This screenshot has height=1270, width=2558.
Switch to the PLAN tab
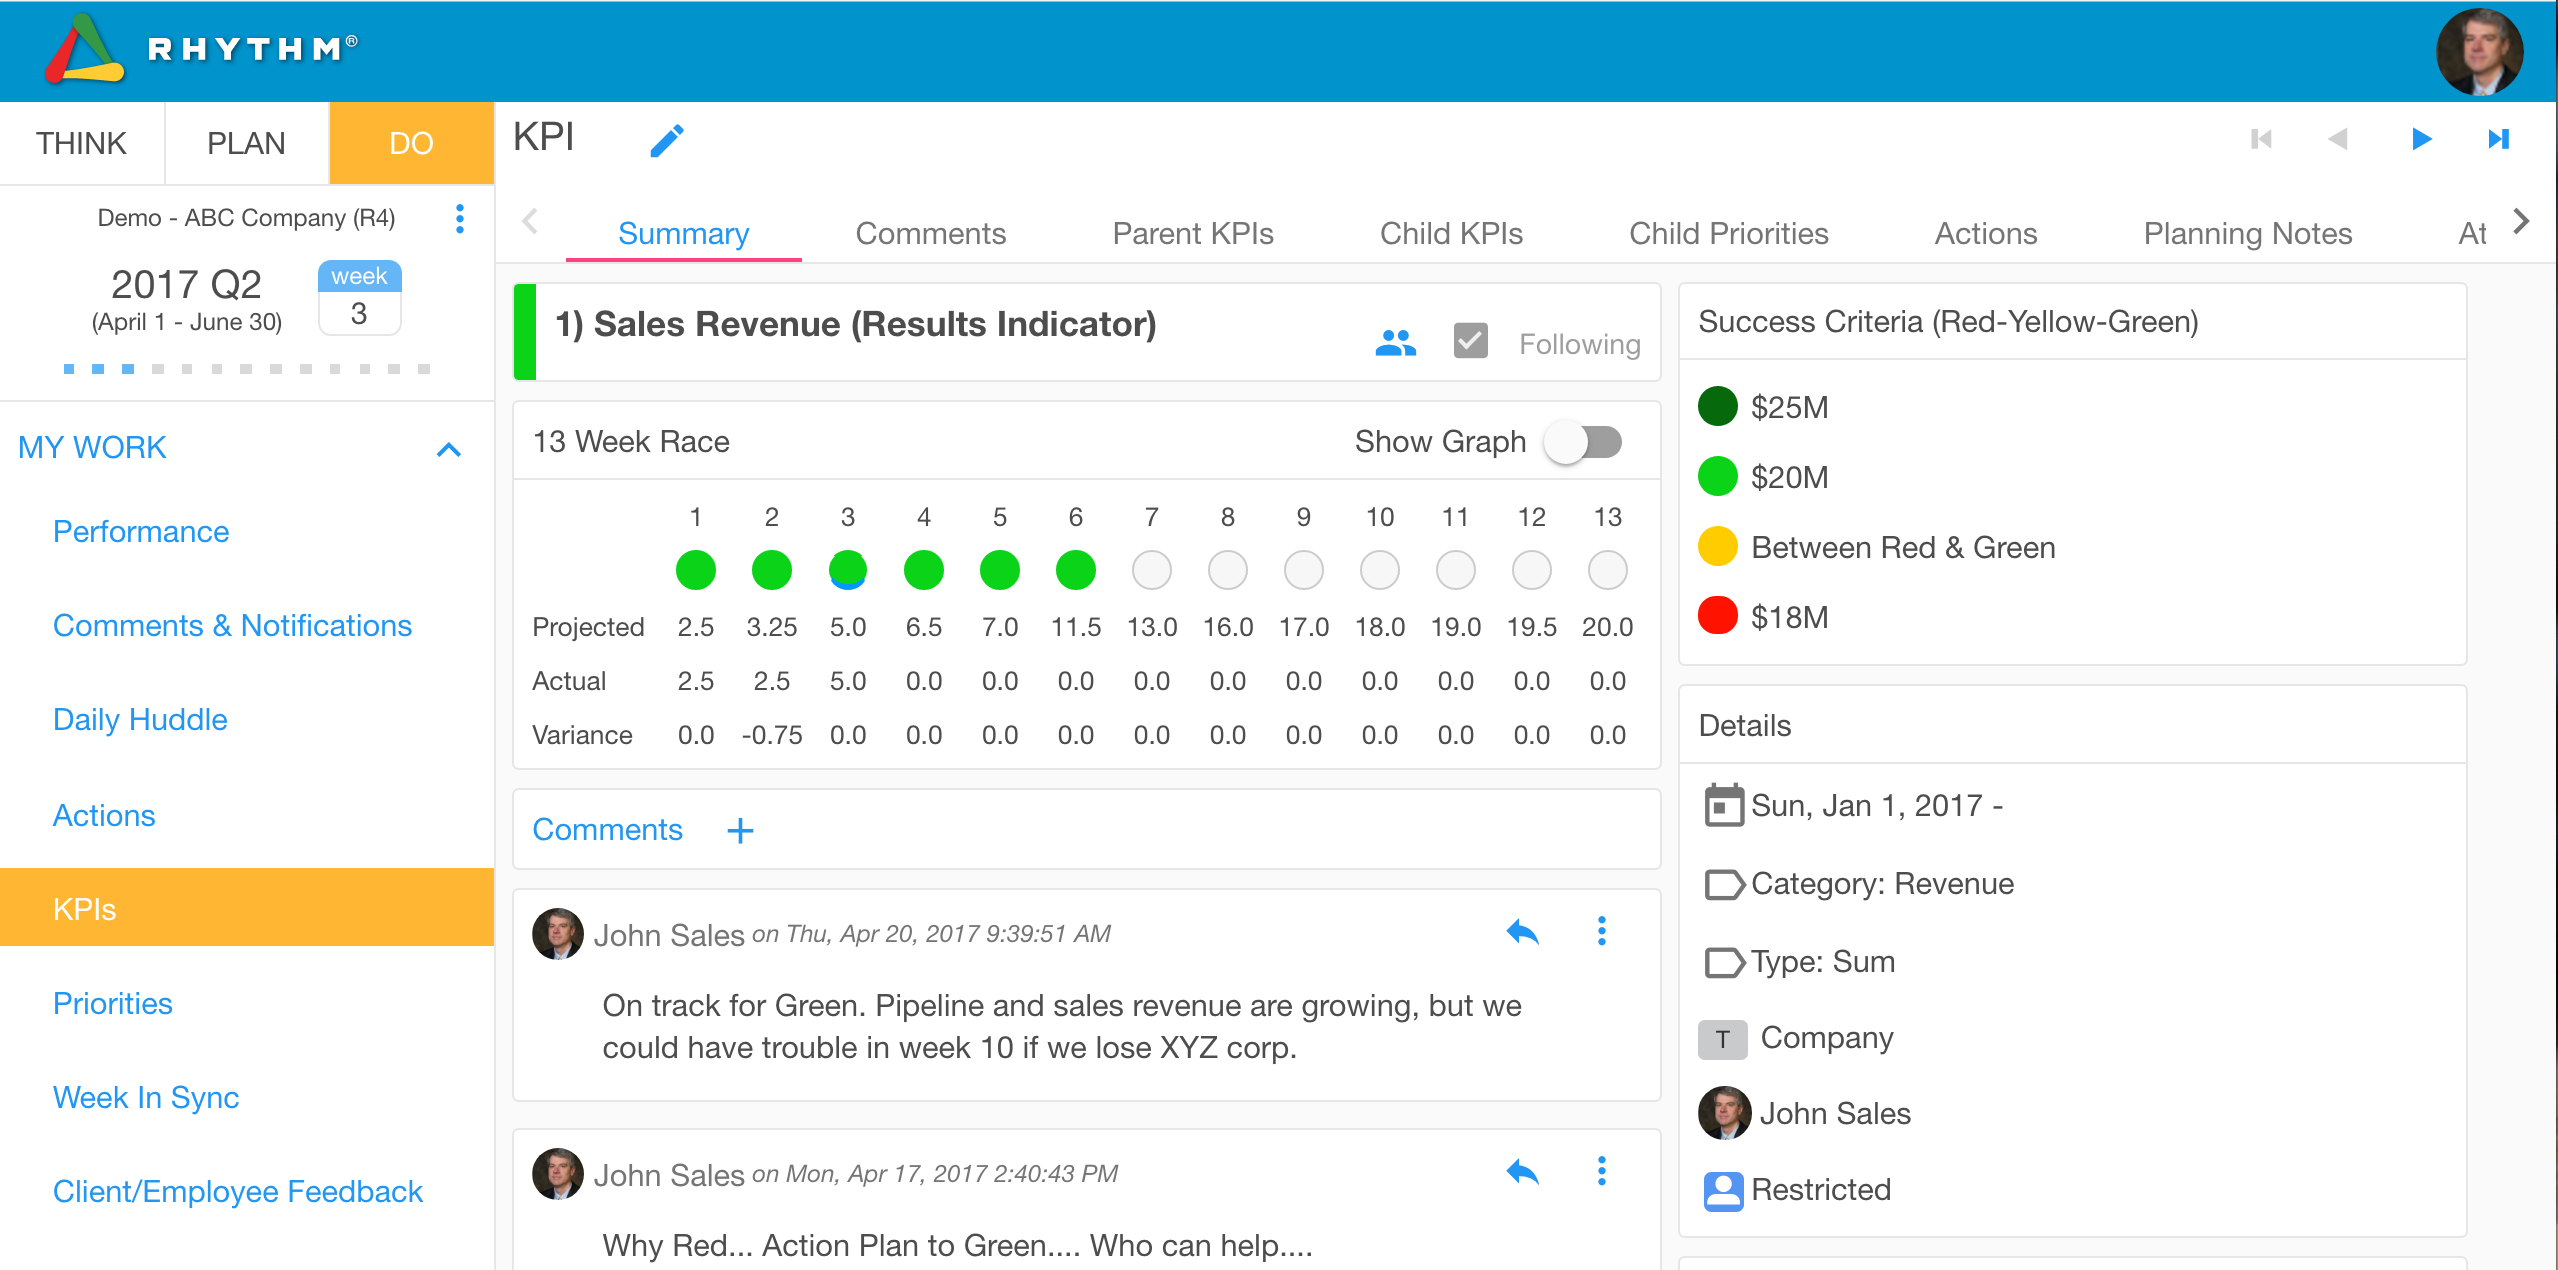point(246,143)
